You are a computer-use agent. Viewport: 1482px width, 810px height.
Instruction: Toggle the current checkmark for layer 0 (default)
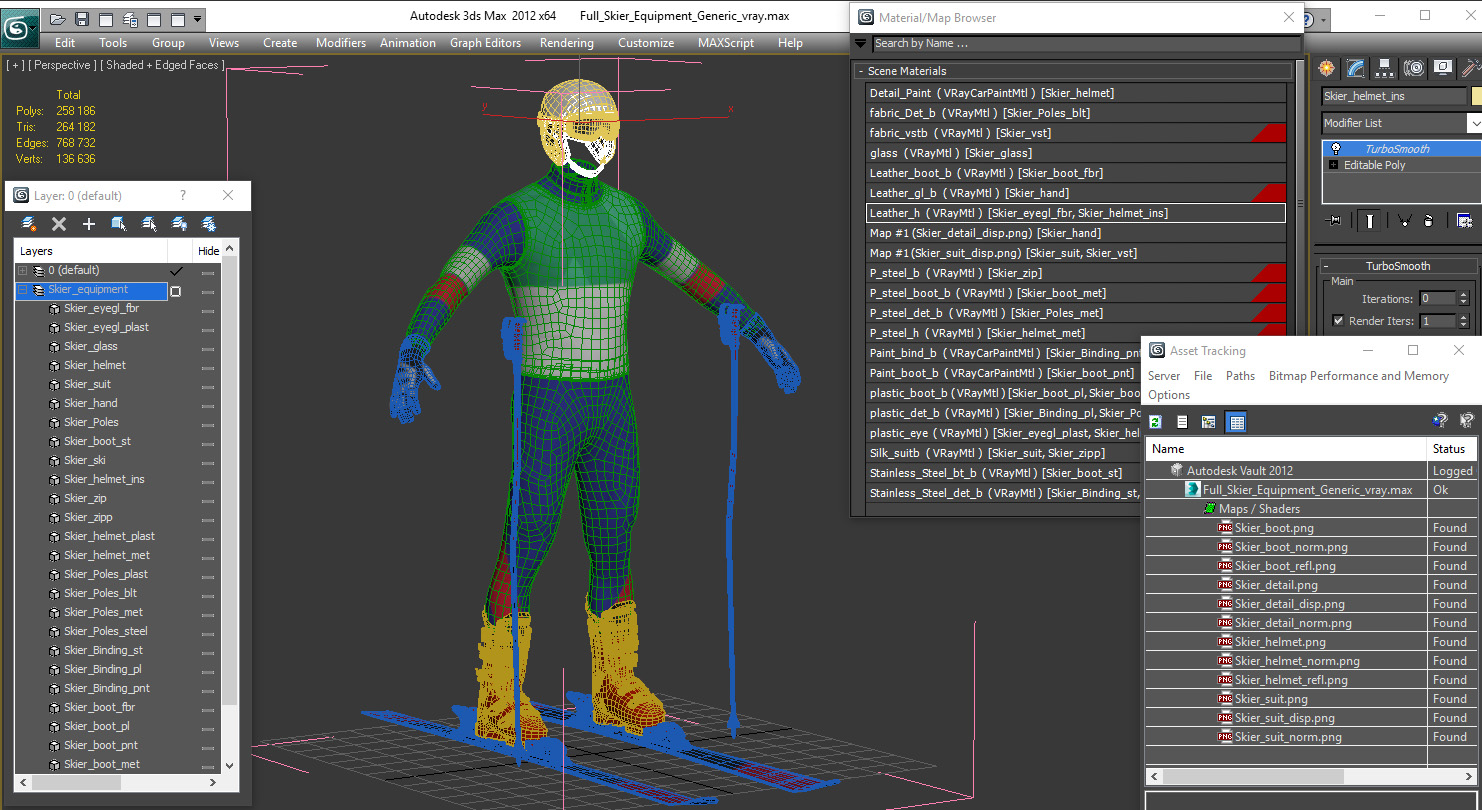(177, 271)
